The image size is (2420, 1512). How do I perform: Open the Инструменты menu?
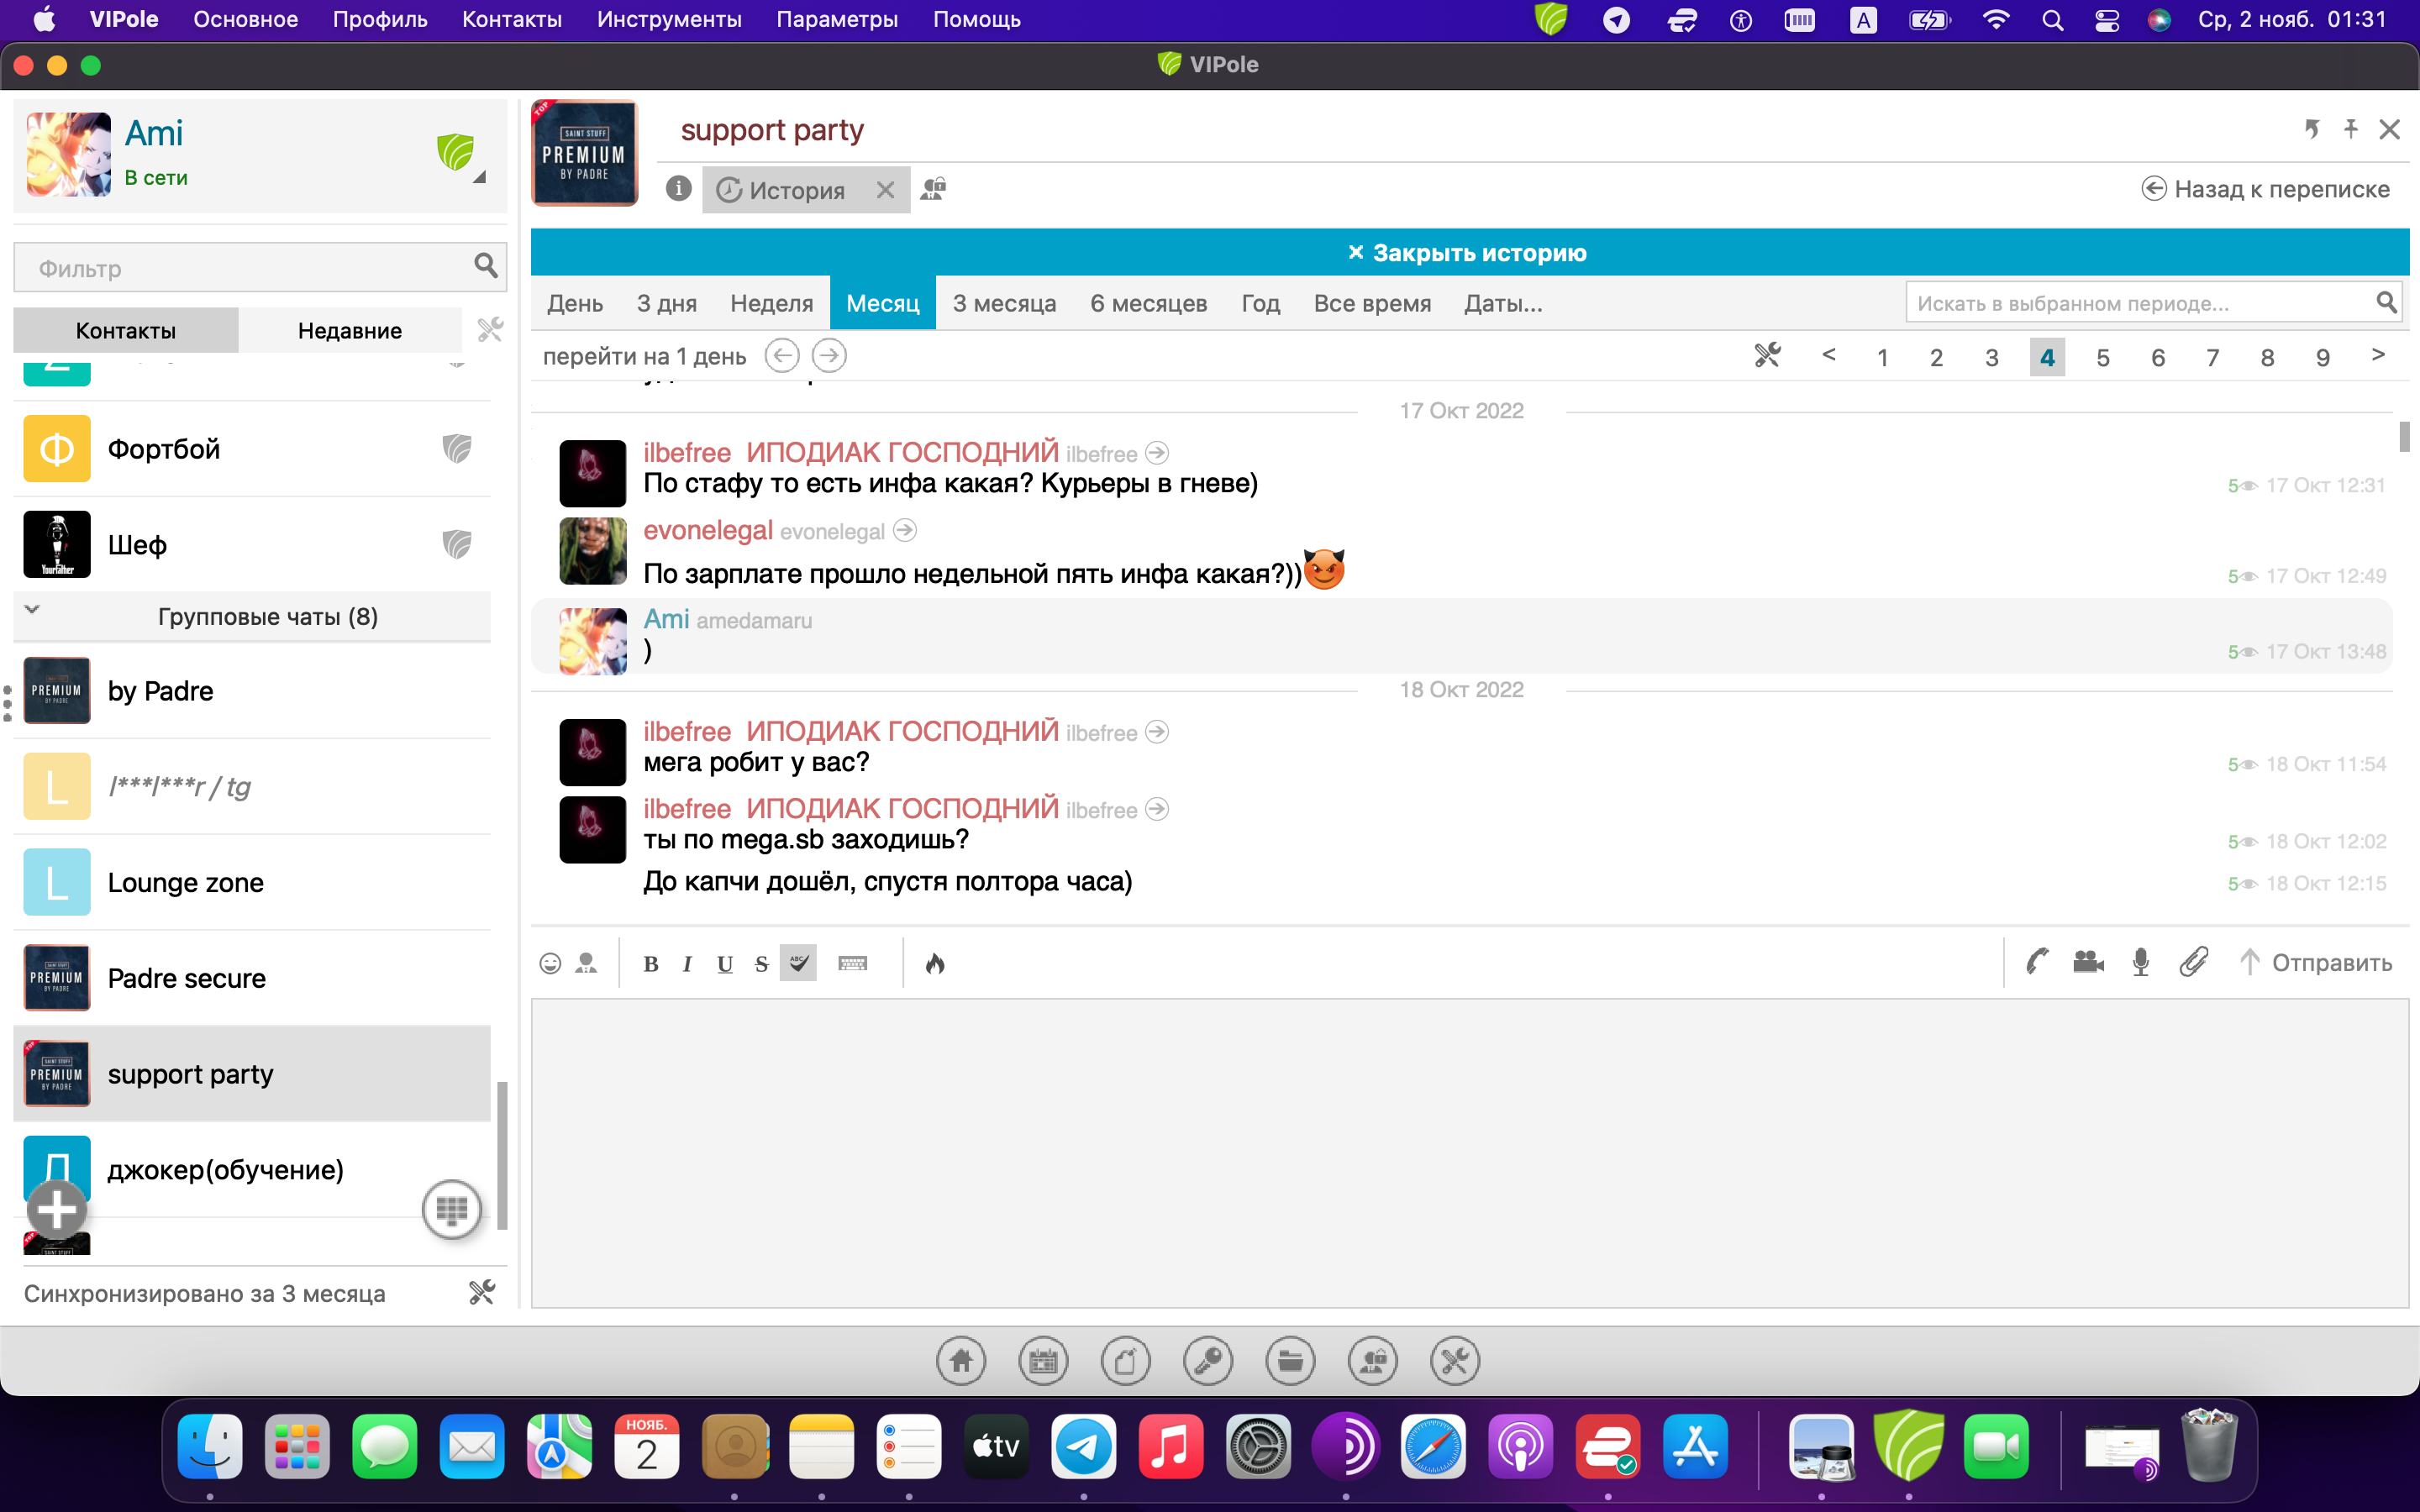pos(669,20)
